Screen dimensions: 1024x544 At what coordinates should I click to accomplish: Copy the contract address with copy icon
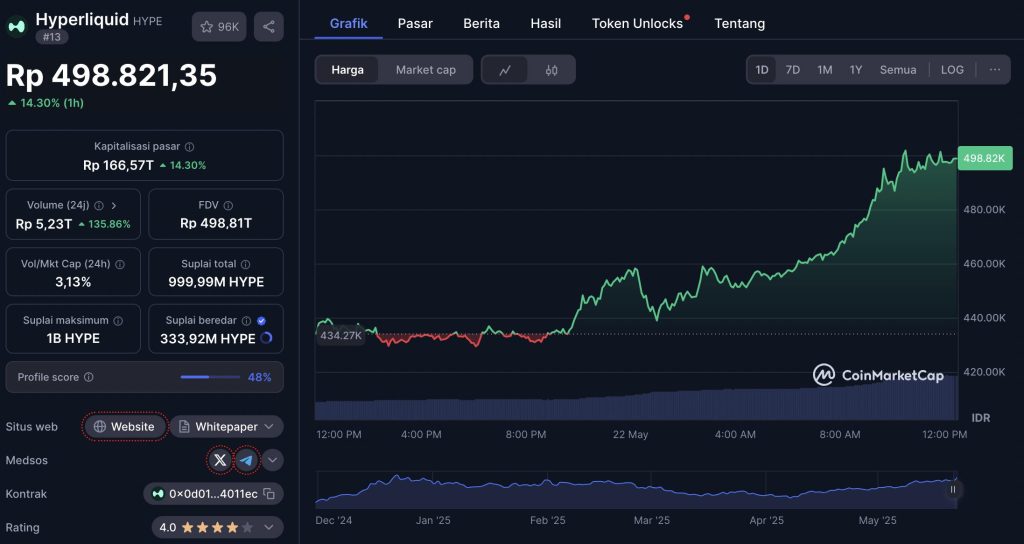pos(268,494)
